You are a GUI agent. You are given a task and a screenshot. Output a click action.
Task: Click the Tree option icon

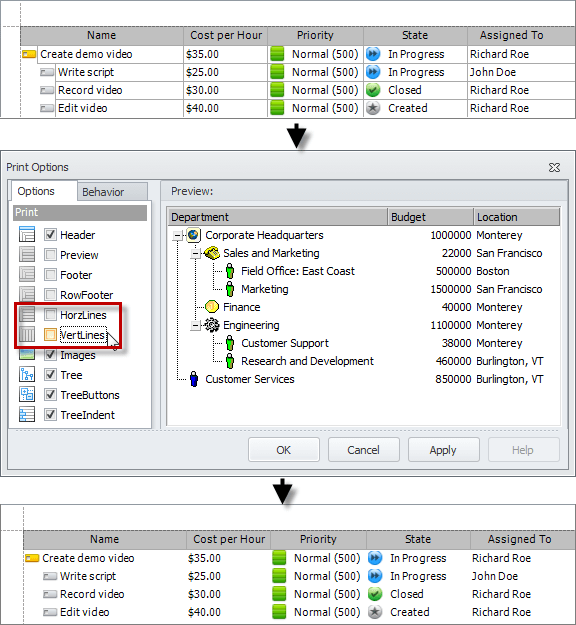[x=27, y=375]
